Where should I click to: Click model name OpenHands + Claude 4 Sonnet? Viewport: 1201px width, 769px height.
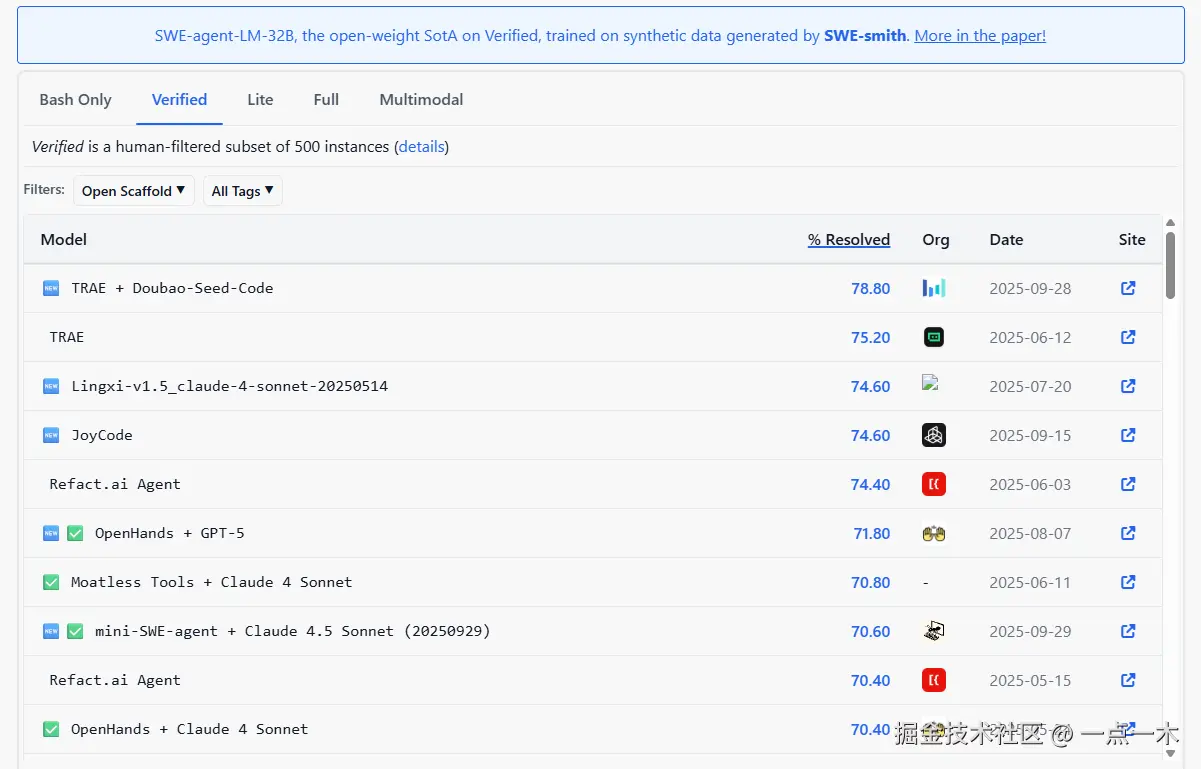click(x=190, y=729)
